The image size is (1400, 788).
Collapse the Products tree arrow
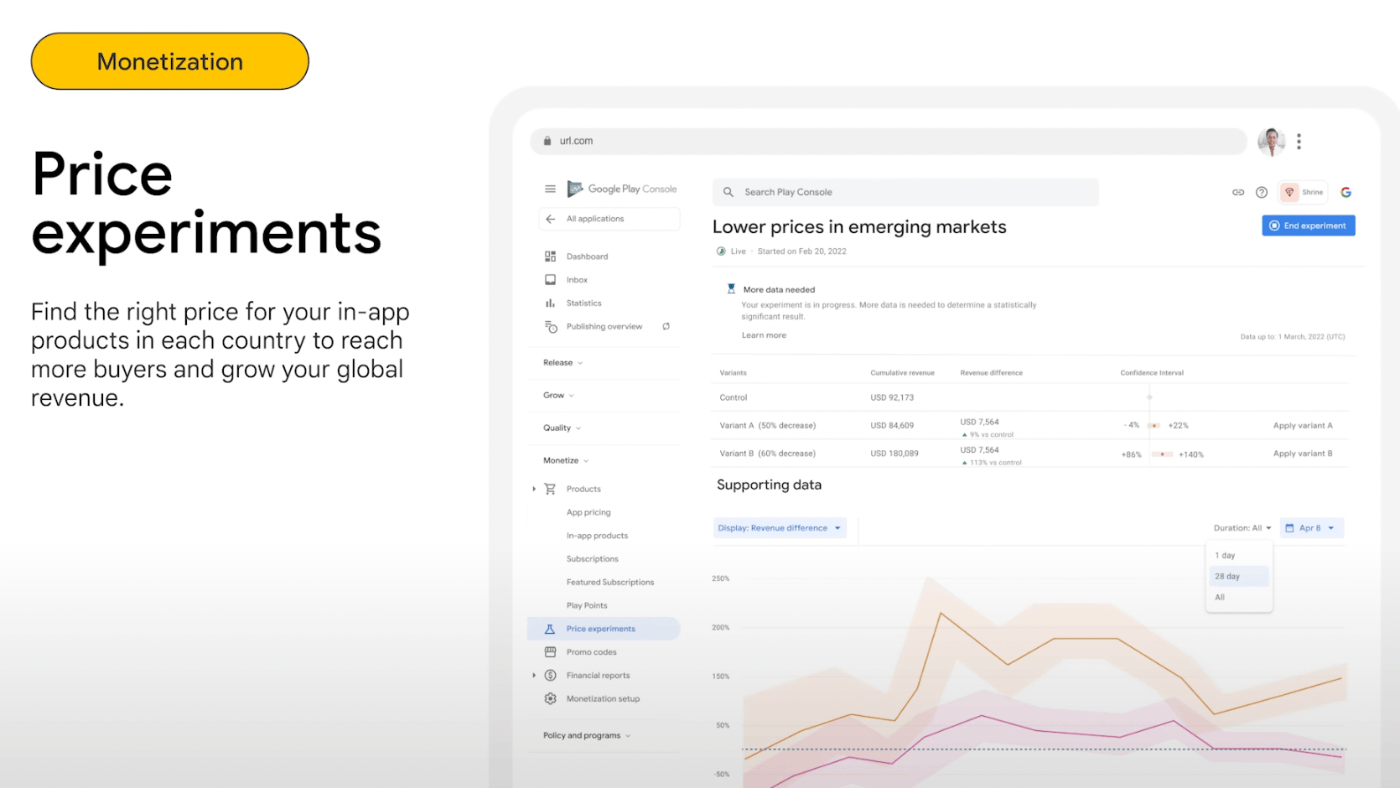coord(534,489)
